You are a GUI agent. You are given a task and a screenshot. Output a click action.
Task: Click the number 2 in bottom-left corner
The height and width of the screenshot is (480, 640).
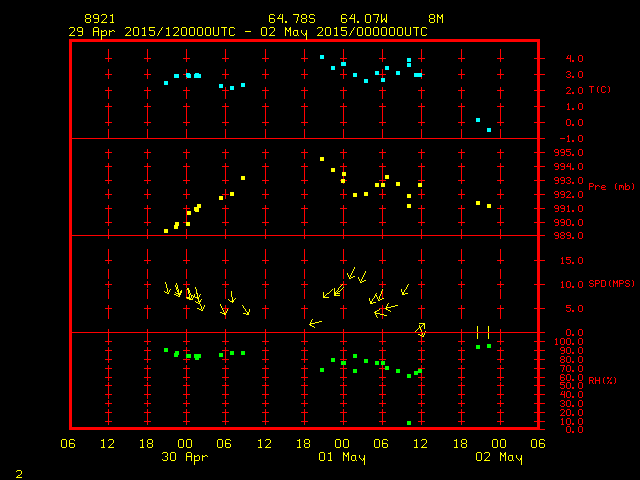[x=19, y=471]
